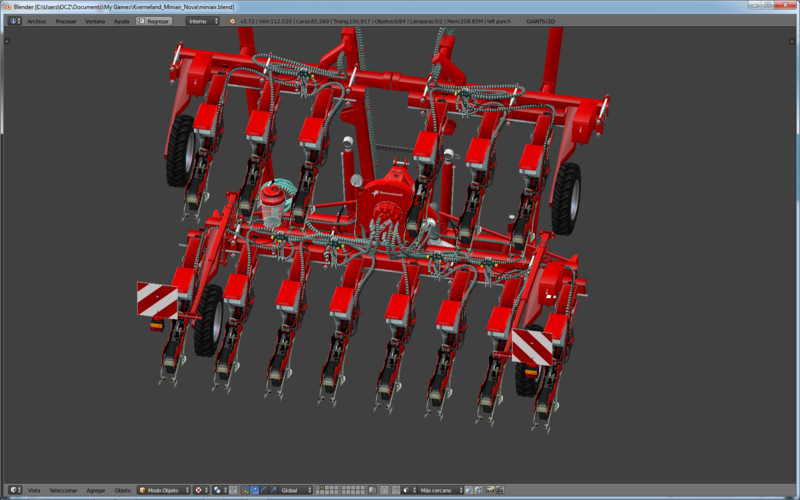
Task: Open the Agregar menu in viewport header
Action: click(96, 490)
